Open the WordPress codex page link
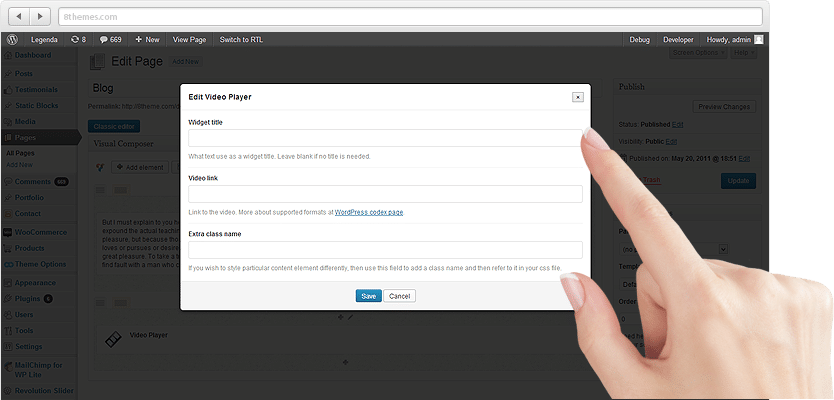 pyautogui.click(x=369, y=212)
